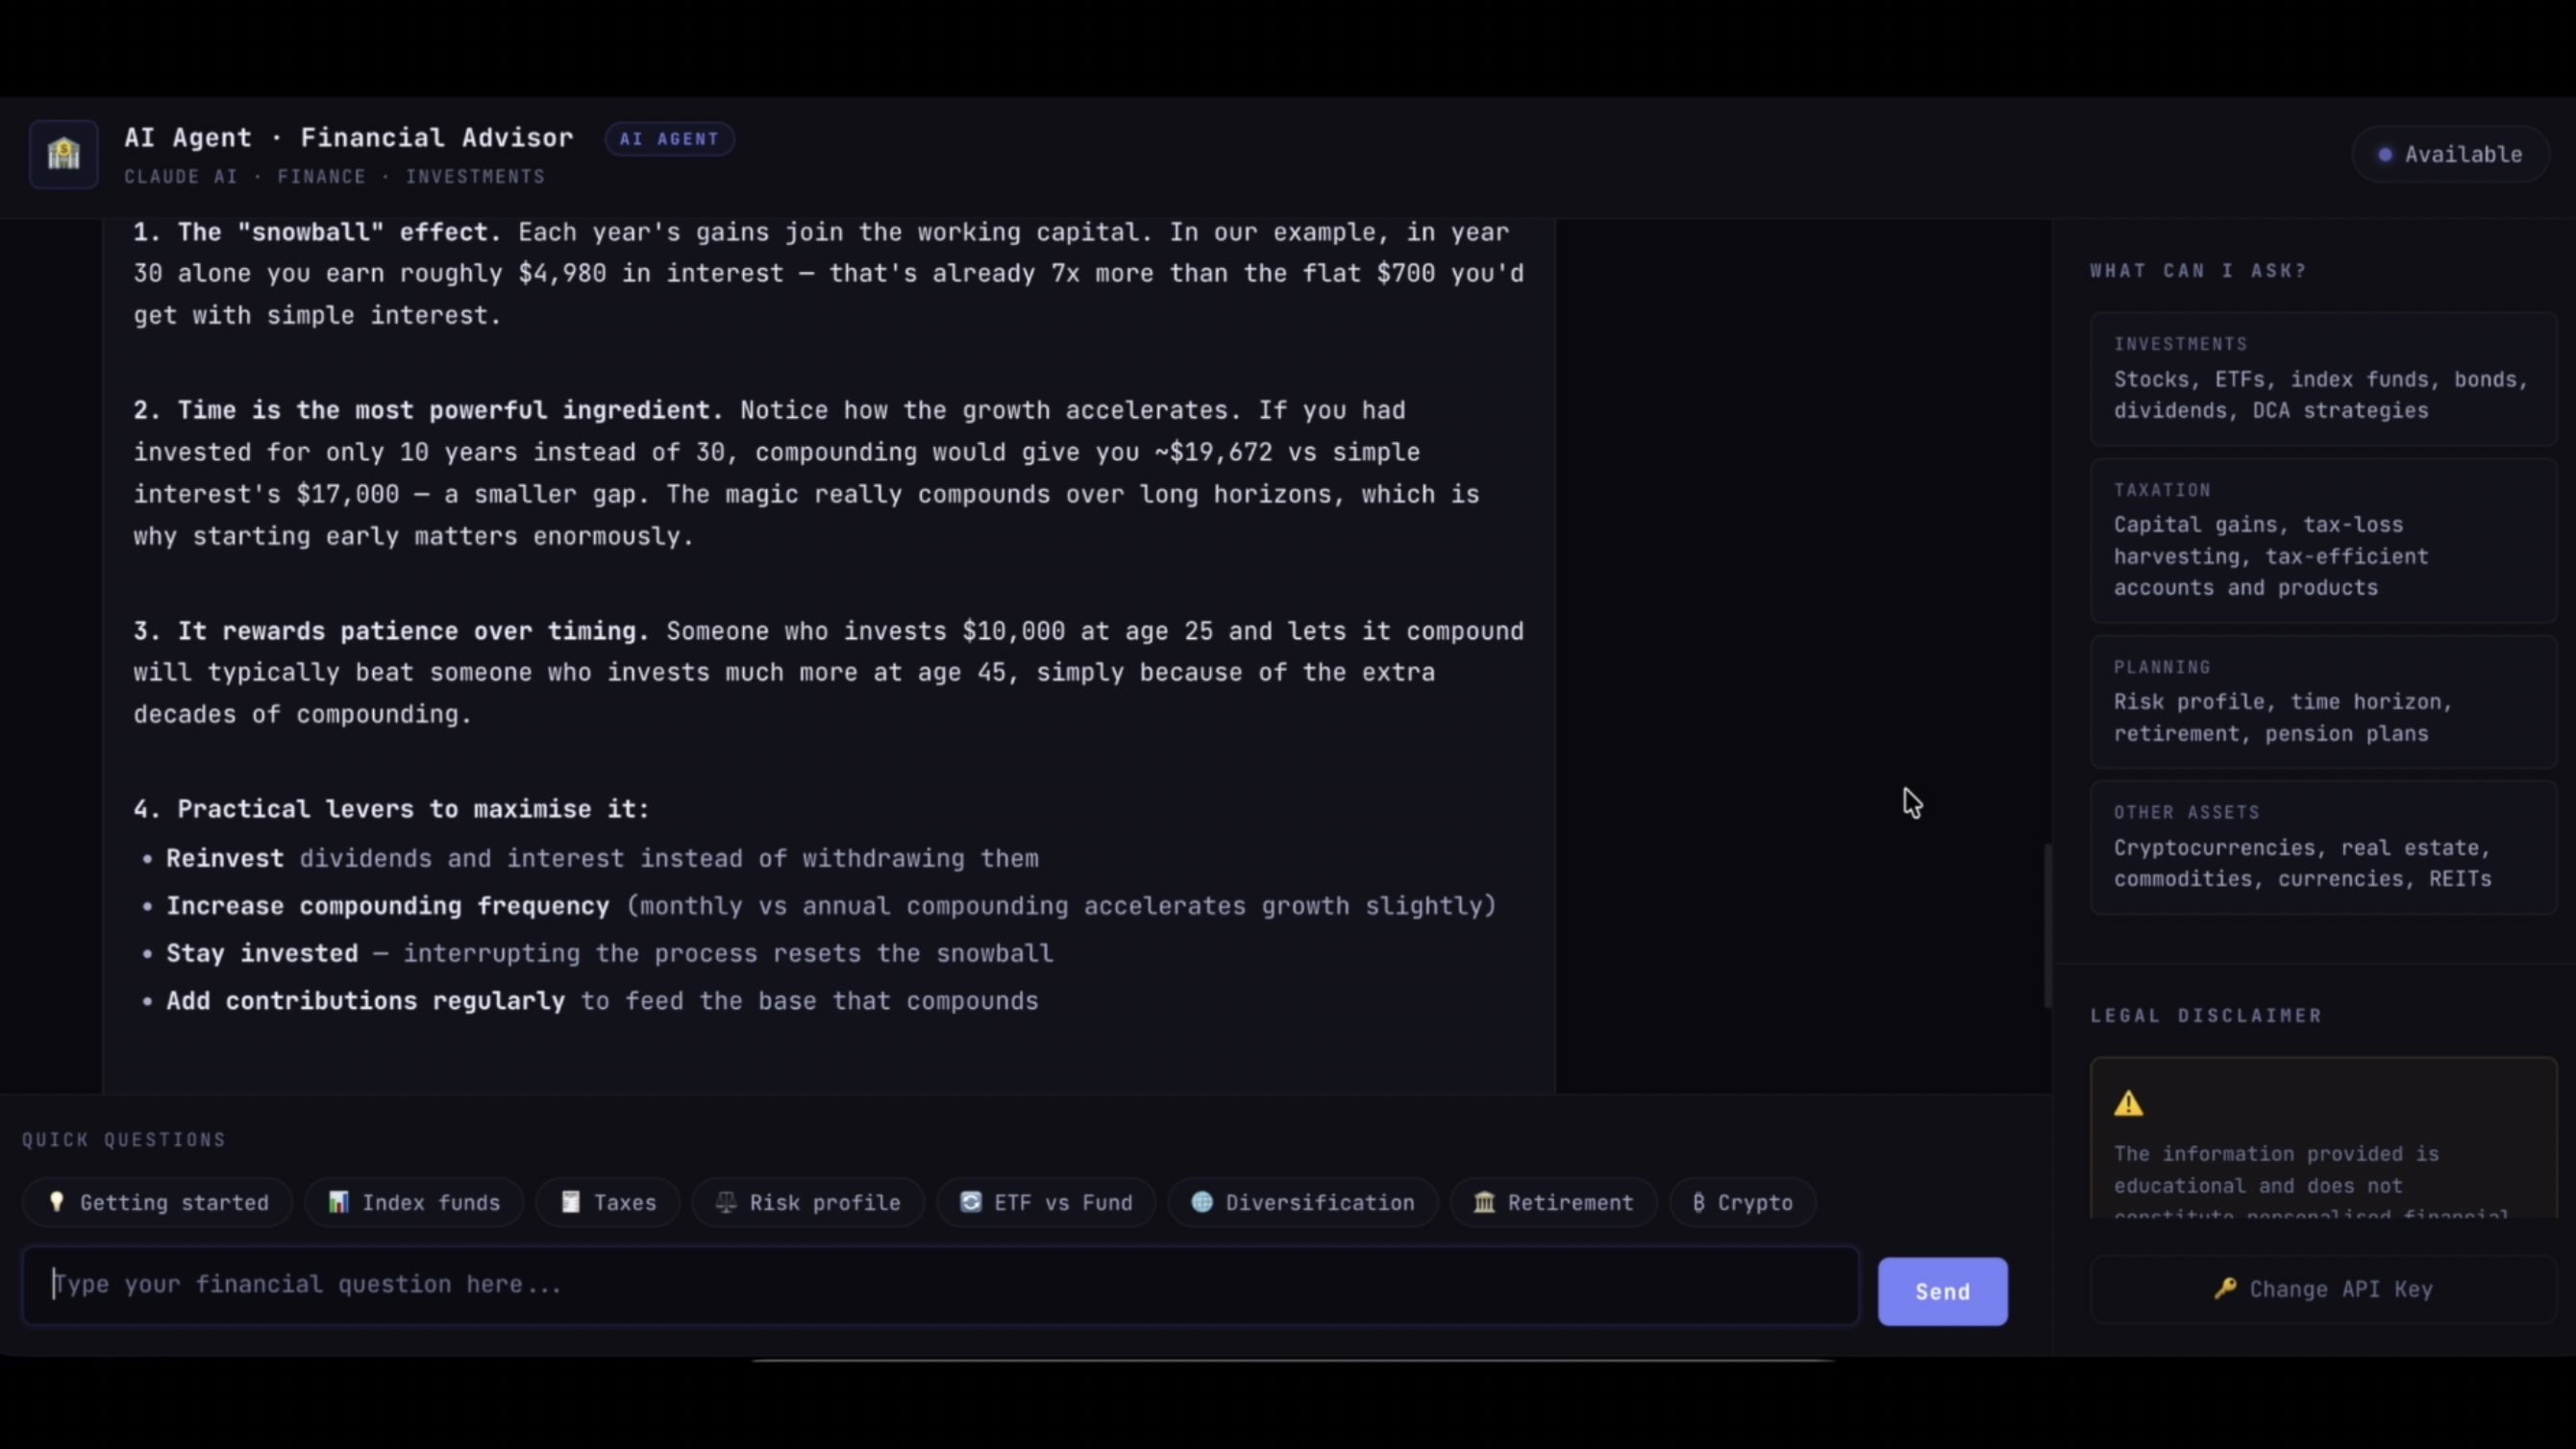Click the chat scrollbar thumb
This screenshot has height=1449, width=2576.
coord(2047,925)
